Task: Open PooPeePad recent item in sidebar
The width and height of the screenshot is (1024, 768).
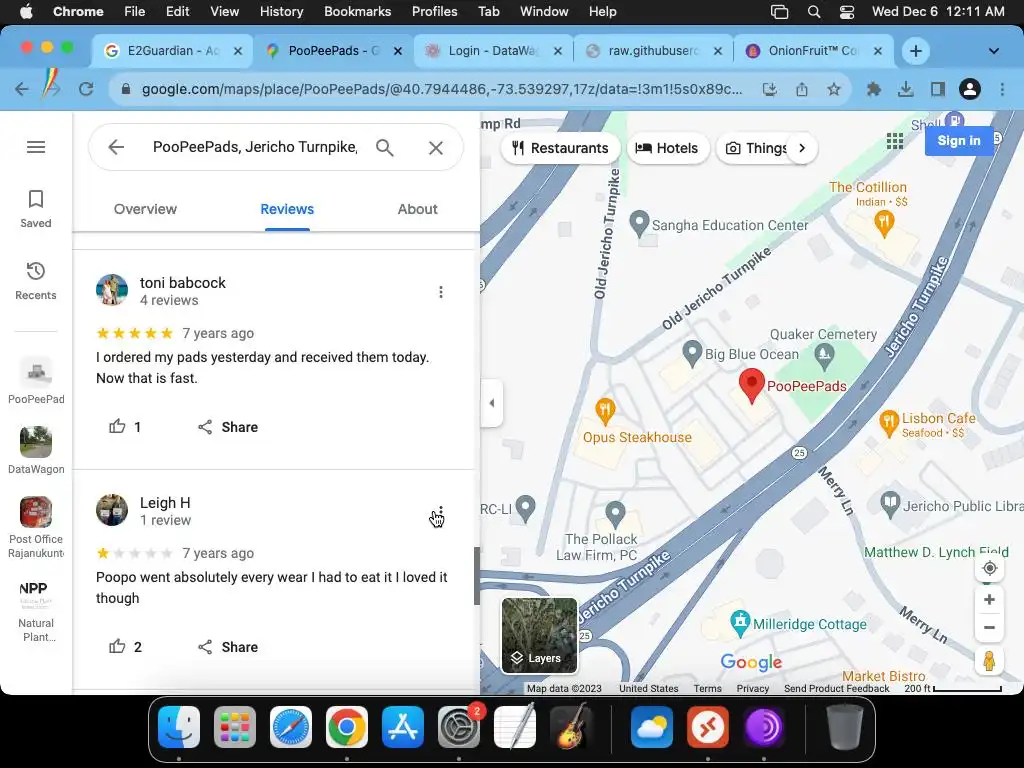Action: point(36,381)
